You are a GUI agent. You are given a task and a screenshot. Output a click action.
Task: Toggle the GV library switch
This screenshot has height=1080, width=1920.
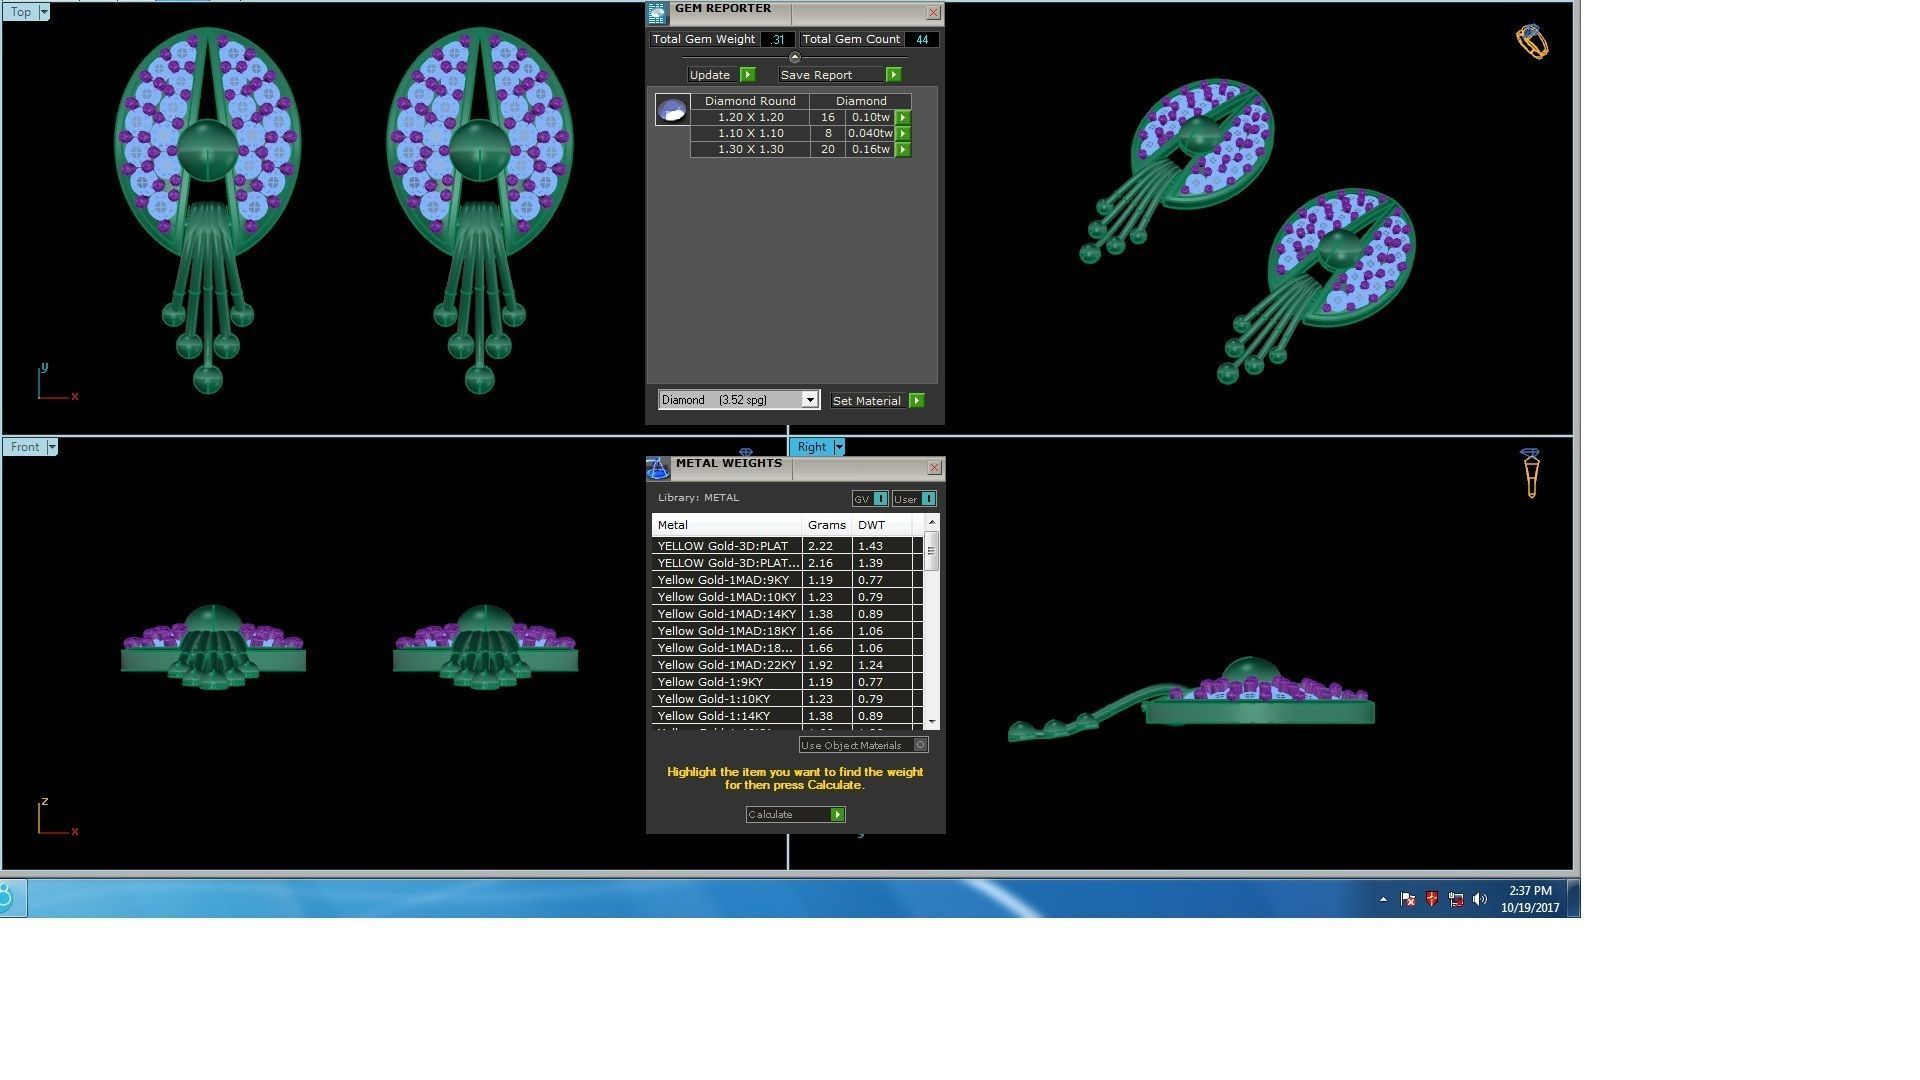coord(880,499)
